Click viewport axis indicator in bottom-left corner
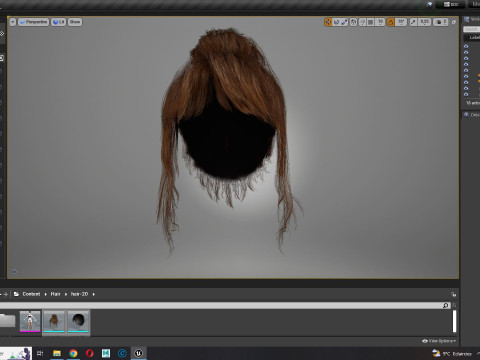480x360 pixels. (14, 271)
